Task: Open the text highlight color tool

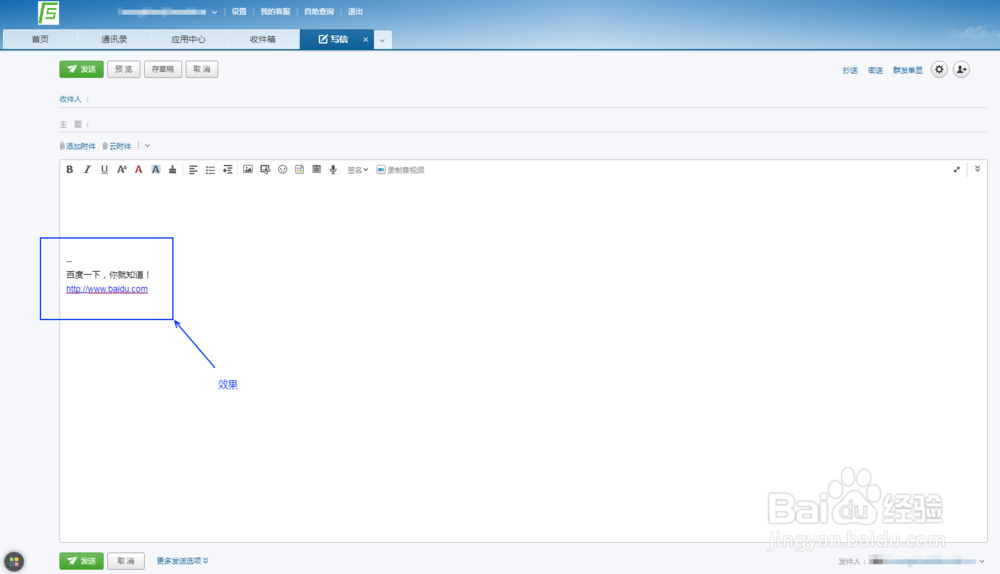Action: point(156,170)
